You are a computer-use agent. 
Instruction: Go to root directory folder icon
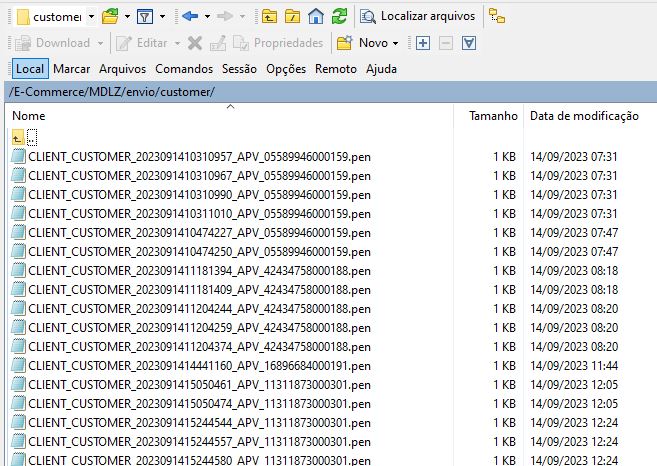pyautogui.click(x=292, y=17)
